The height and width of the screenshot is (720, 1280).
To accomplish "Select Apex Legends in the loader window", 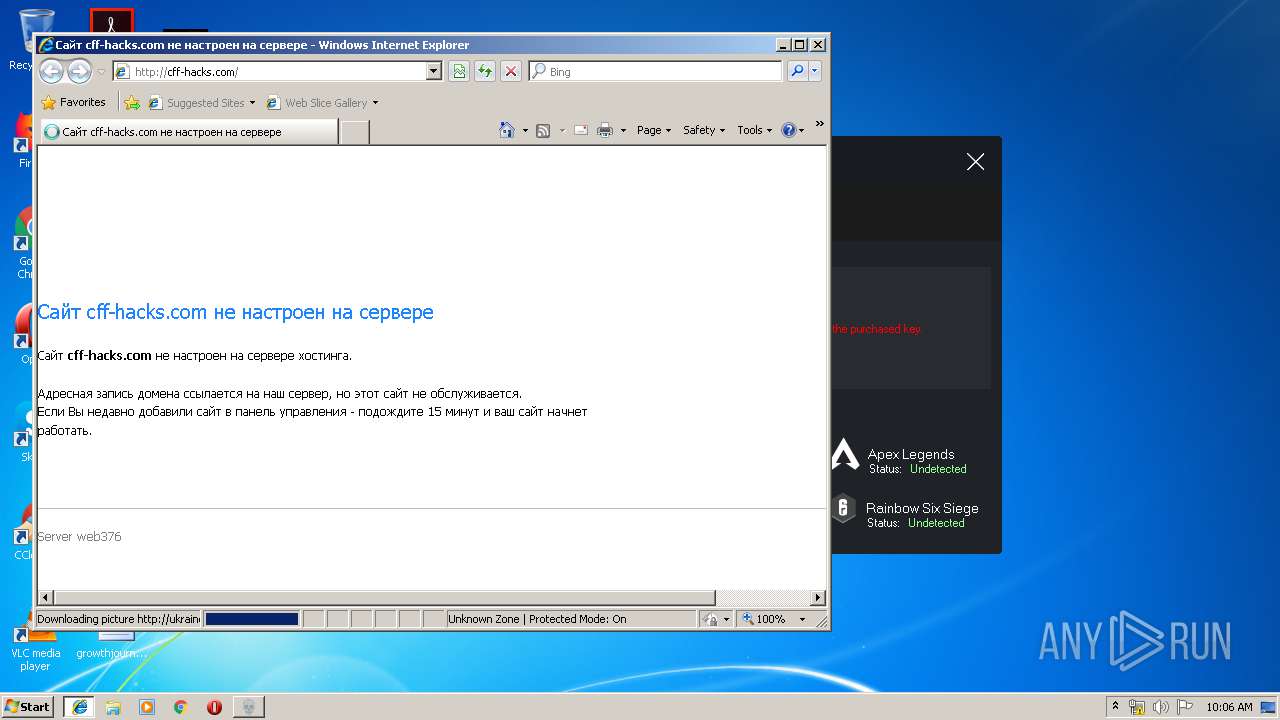I will tap(910, 454).
